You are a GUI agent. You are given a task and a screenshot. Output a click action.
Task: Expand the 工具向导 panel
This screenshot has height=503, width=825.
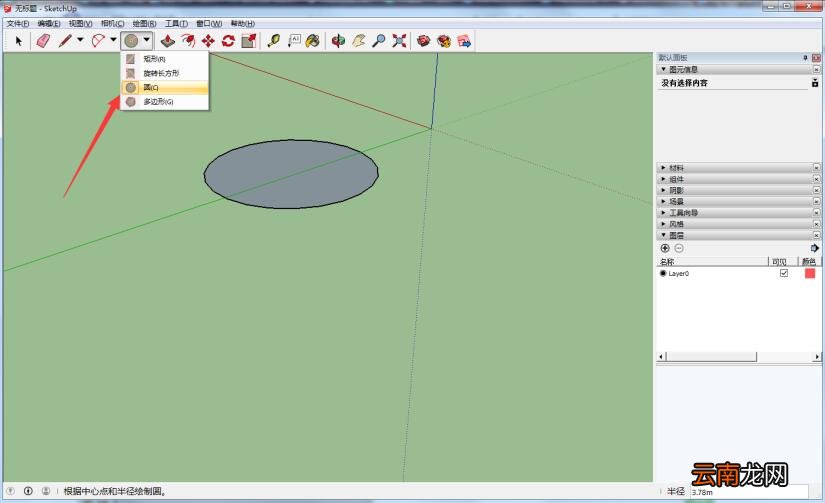(x=739, y=213)
